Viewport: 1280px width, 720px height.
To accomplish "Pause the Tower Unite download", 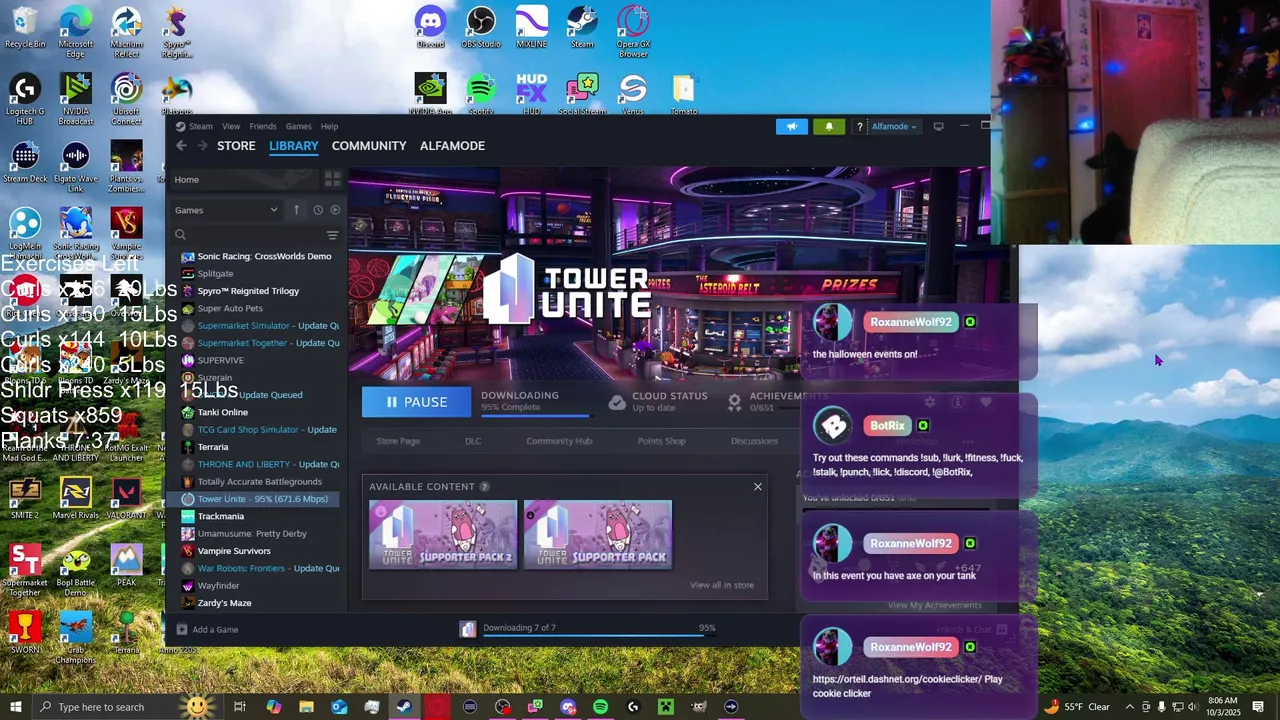I will pyautogui.click(x=416, y=402).
